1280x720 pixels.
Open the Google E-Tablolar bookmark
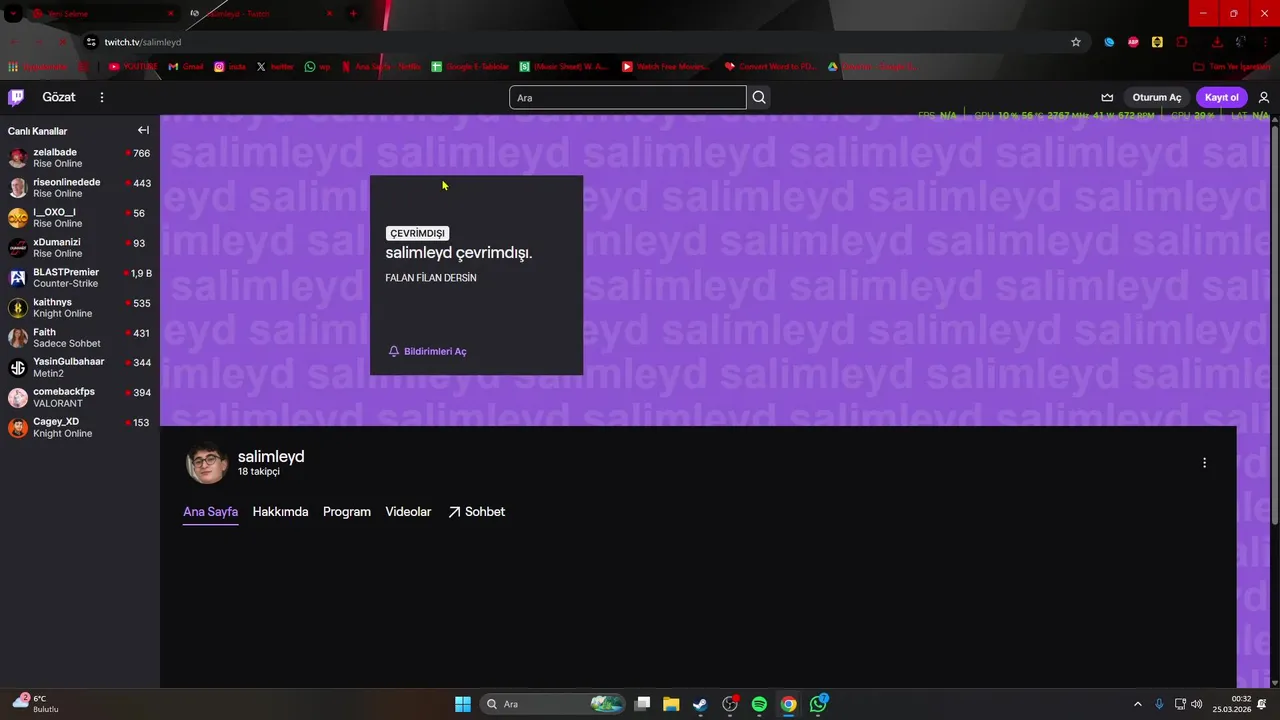click(470, 66)
